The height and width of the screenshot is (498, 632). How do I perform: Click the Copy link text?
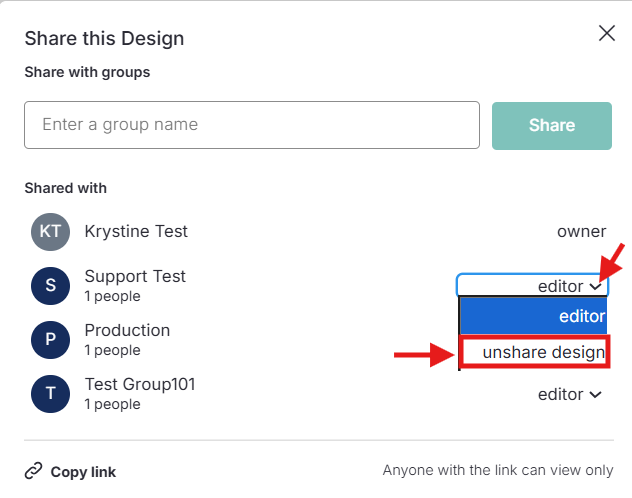83,472
